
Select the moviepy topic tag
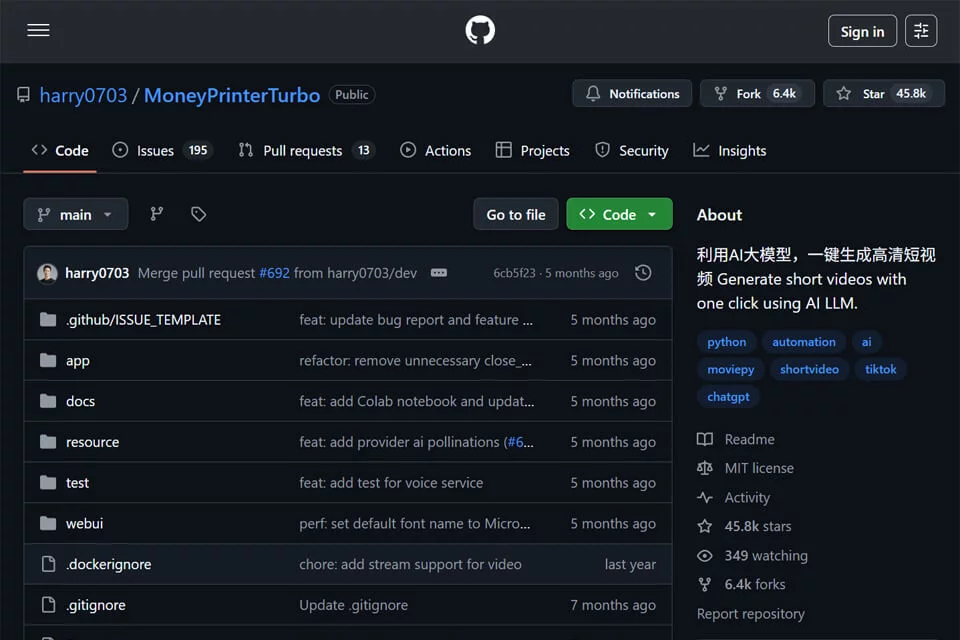point(730,369)
